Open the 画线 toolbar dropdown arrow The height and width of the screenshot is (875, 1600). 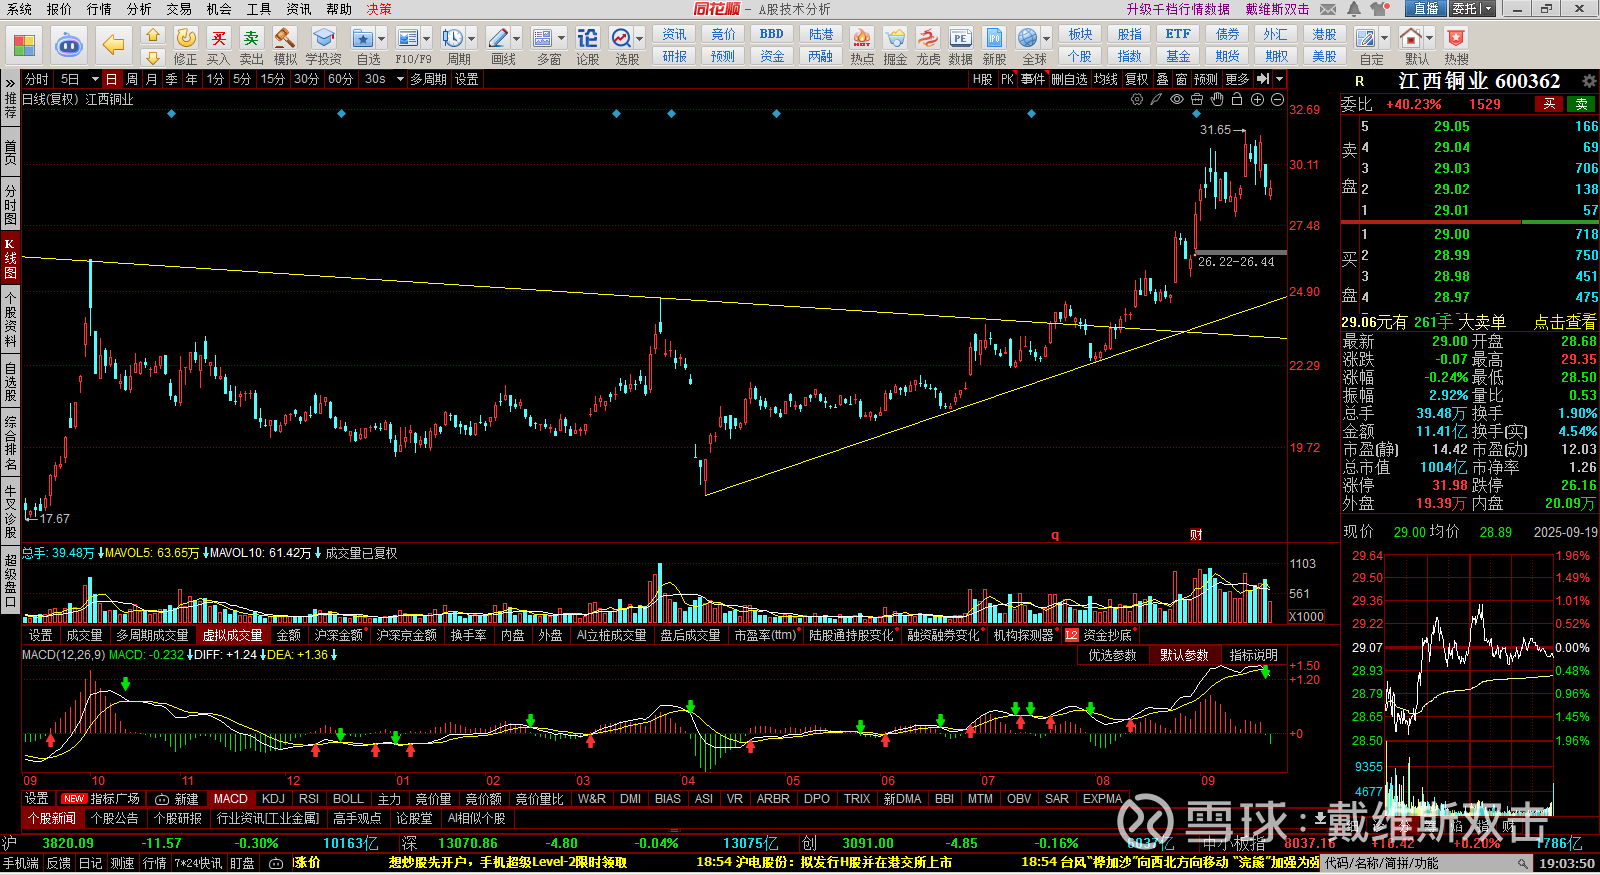[x=517, y=38]
